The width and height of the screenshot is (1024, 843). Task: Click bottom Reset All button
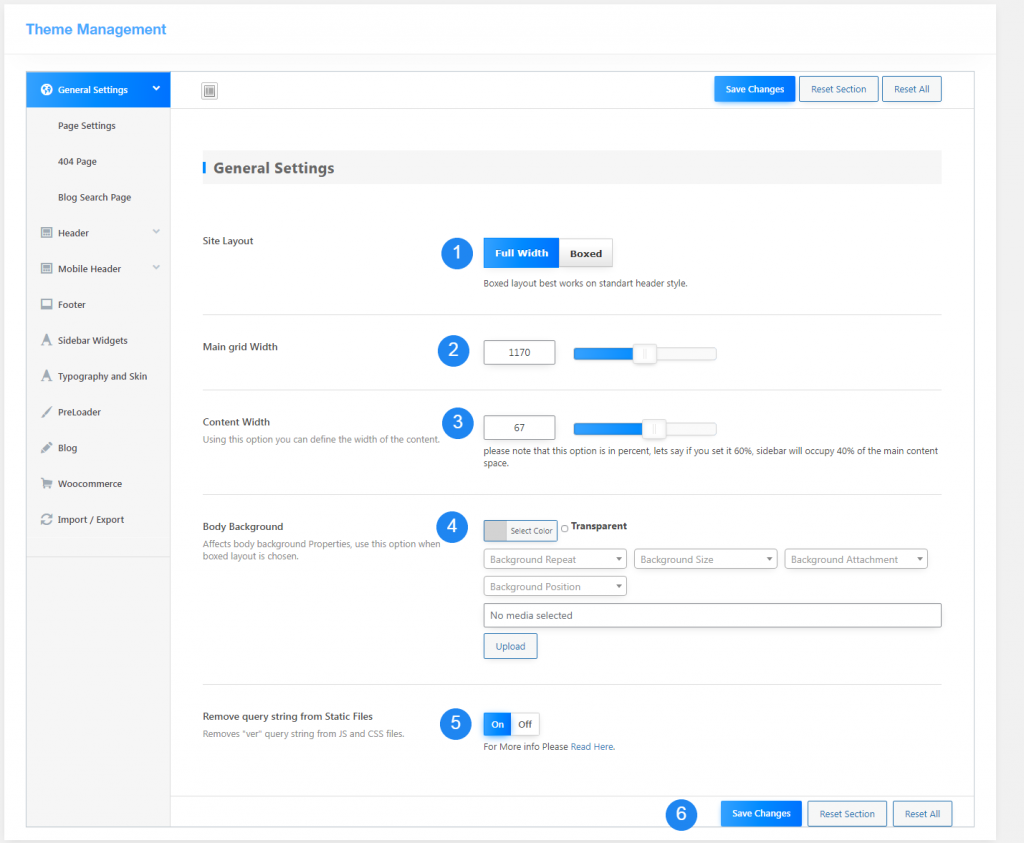tap(922, 814)
